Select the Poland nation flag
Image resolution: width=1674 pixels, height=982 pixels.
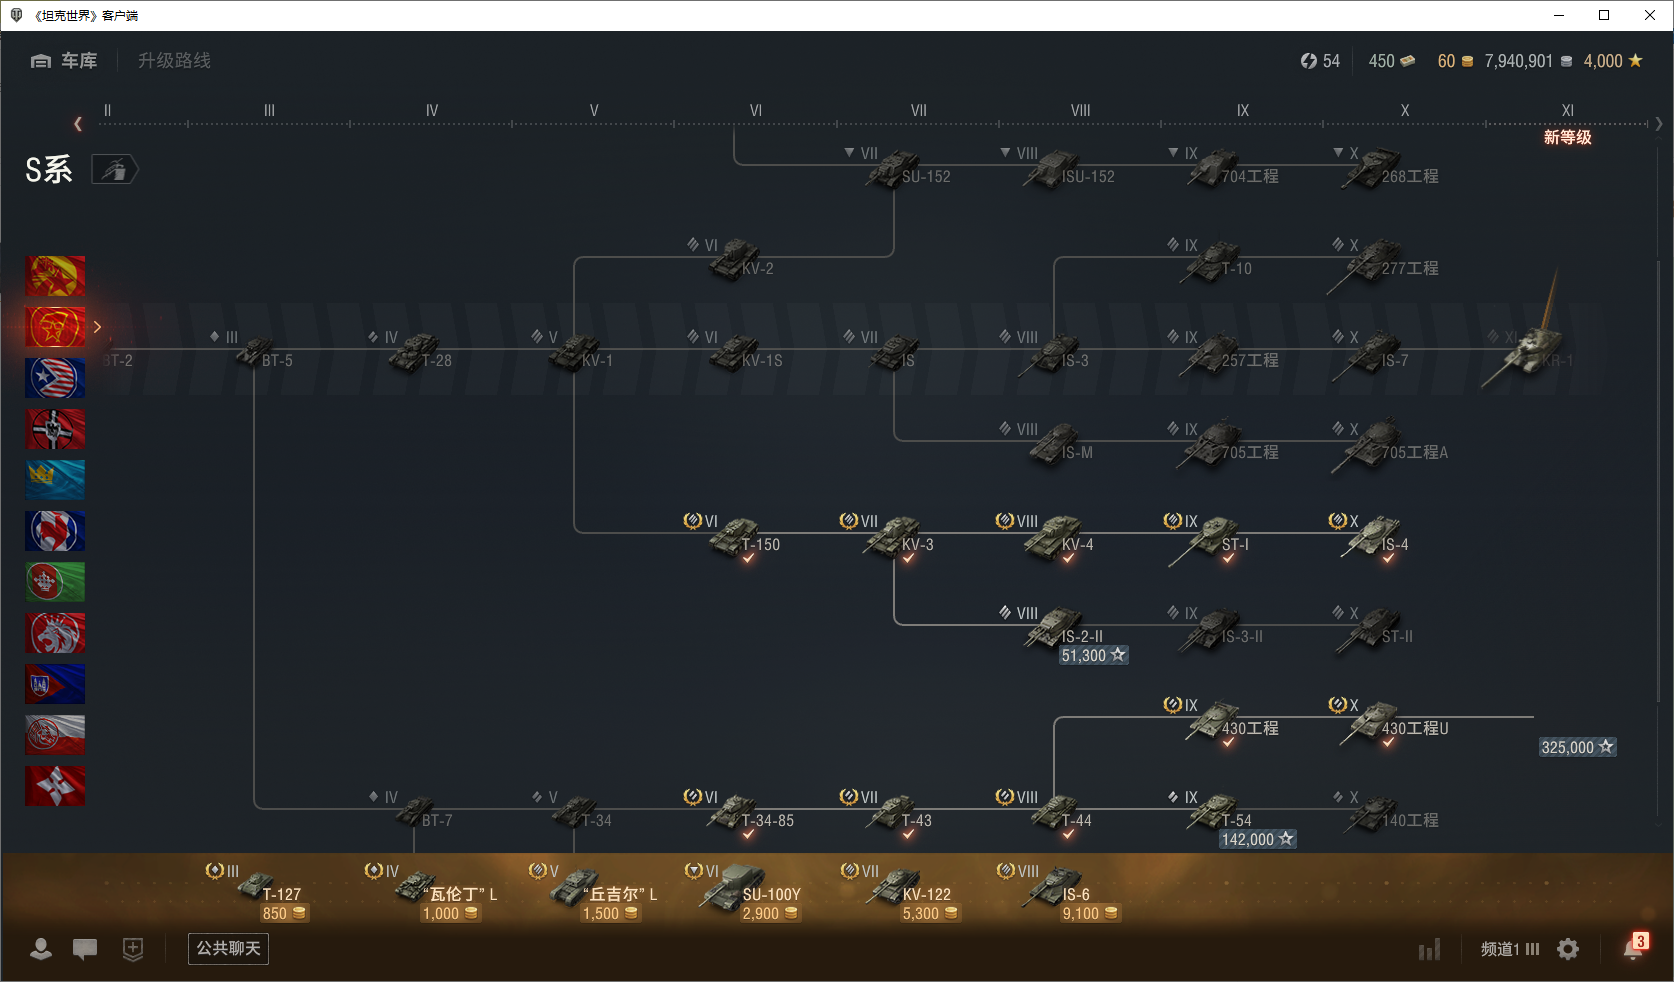(x=55, y=735)
